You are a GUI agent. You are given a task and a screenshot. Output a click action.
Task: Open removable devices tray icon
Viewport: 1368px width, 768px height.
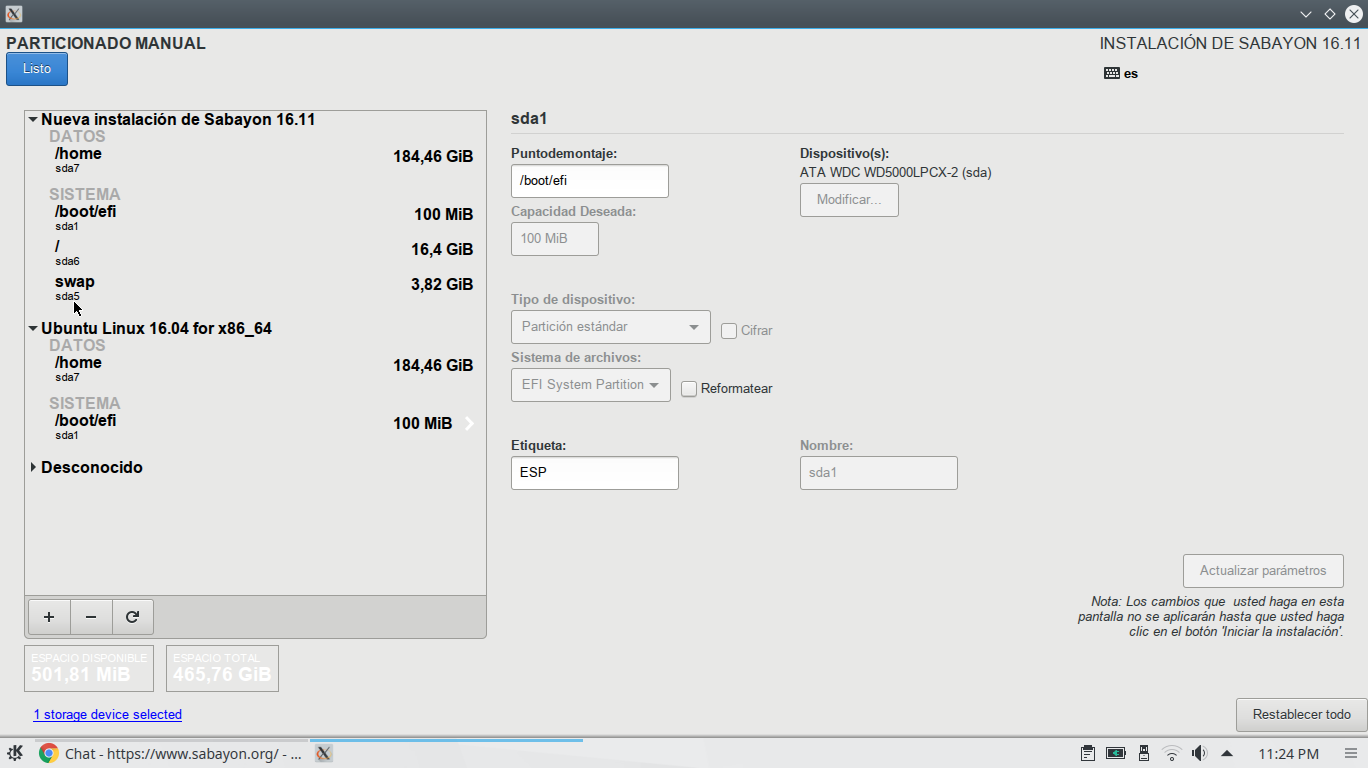[x=1144, y=754]
